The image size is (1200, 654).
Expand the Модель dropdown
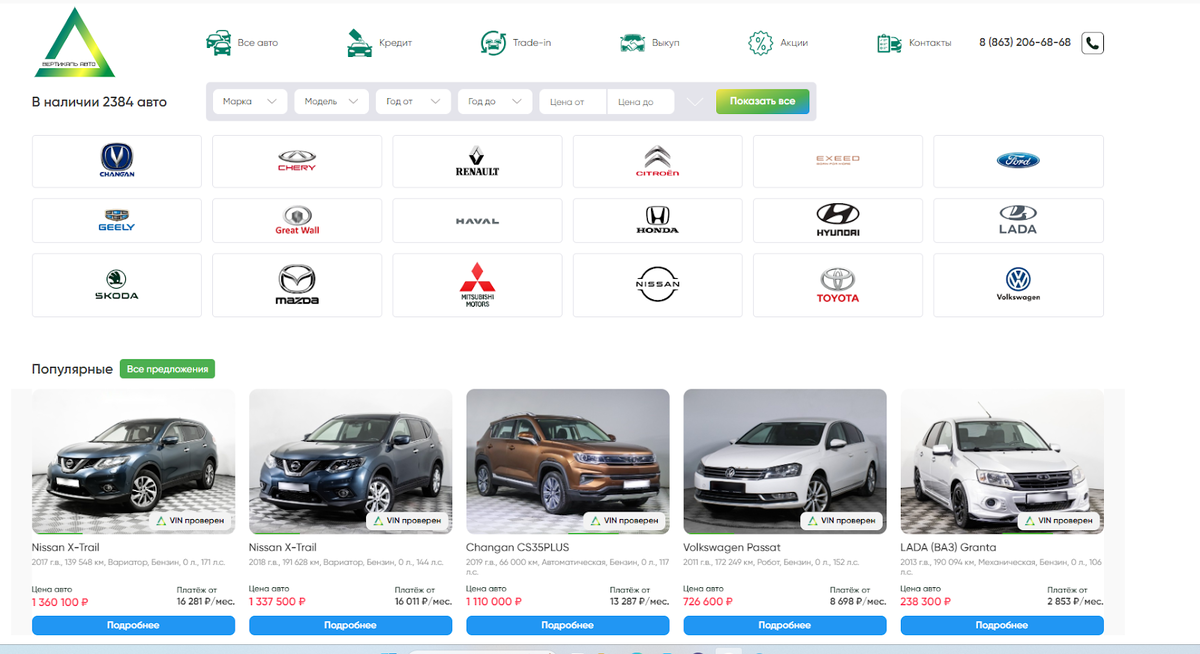point(332,101)
